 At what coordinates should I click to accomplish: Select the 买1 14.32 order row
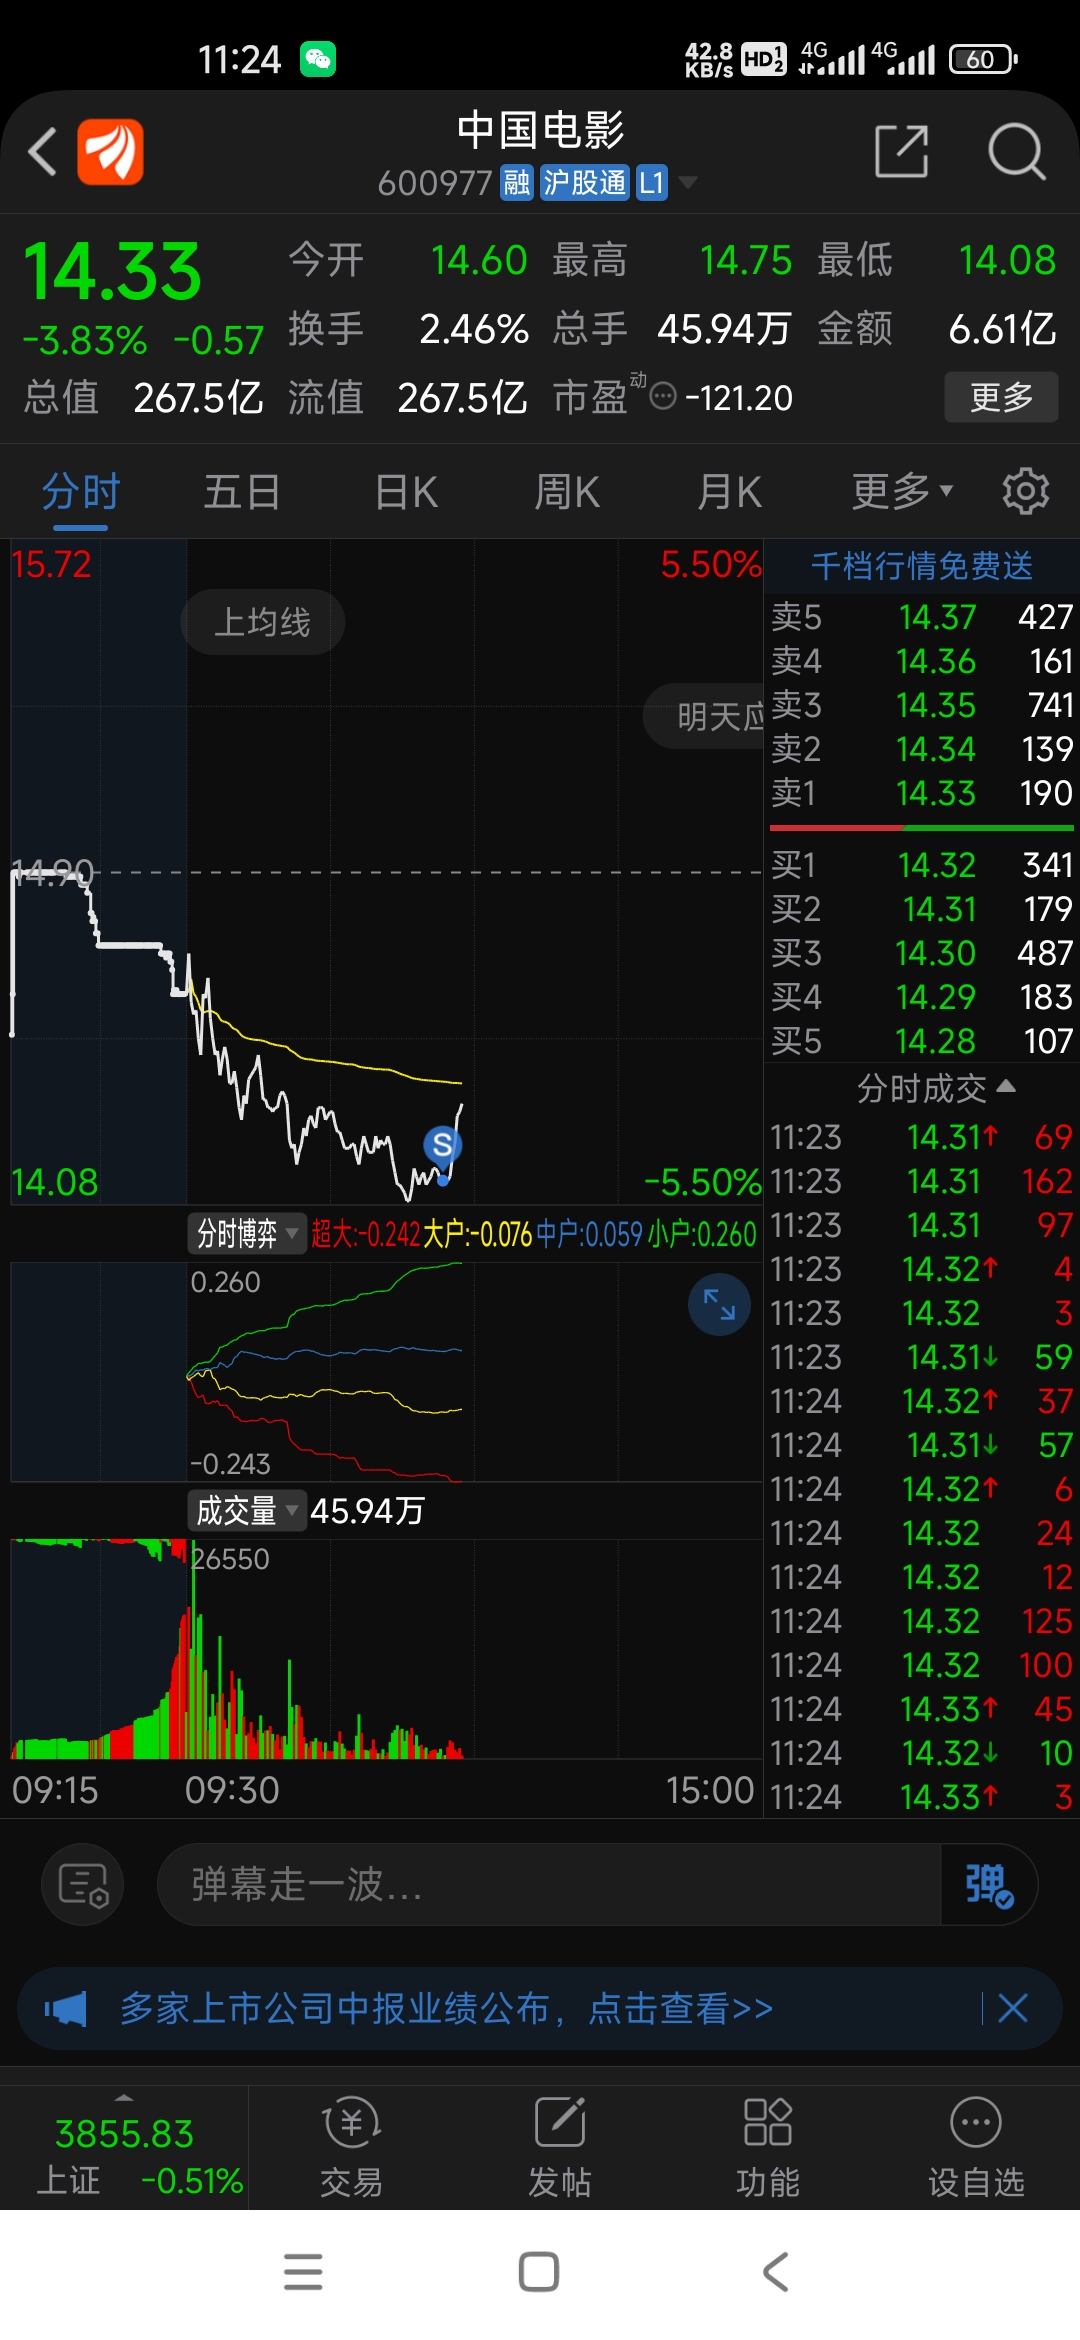pos(922,865)
